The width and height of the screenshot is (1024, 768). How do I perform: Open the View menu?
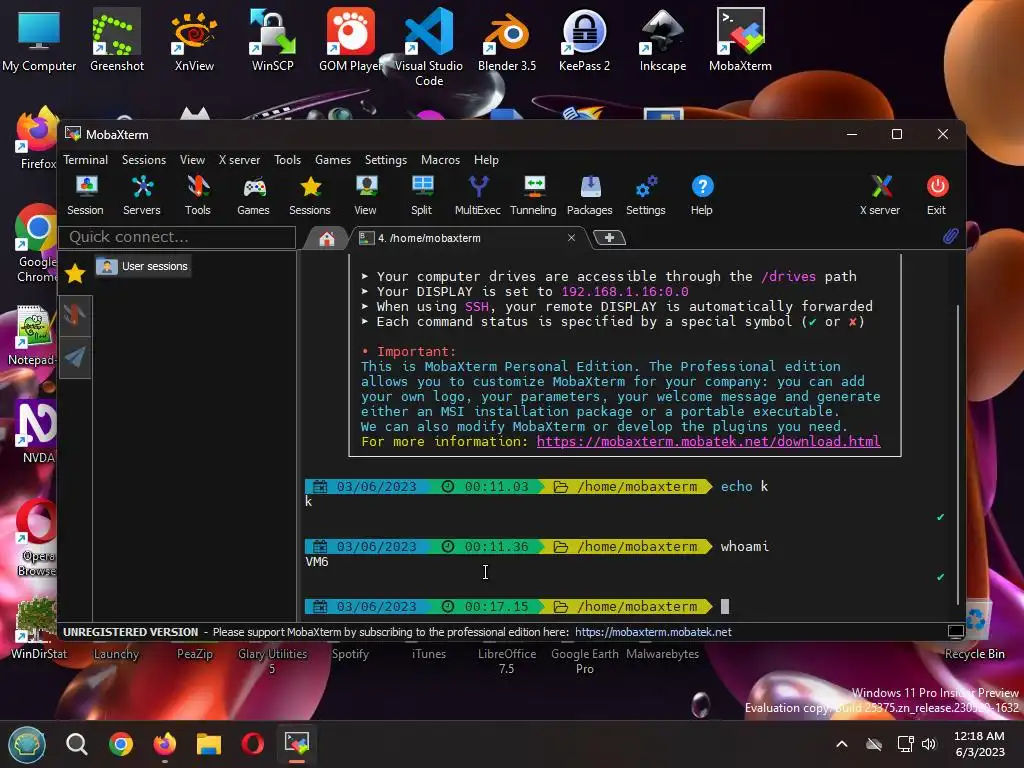192,160
